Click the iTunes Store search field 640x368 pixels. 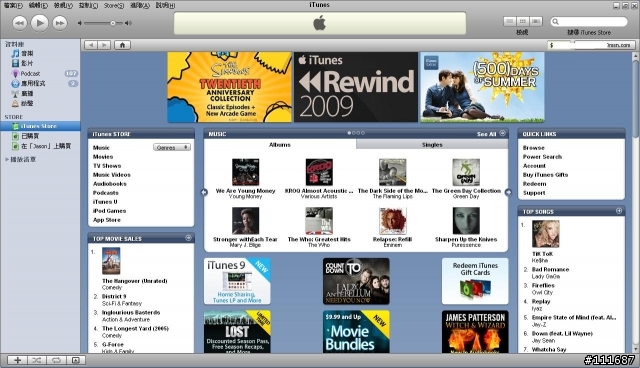589,22
